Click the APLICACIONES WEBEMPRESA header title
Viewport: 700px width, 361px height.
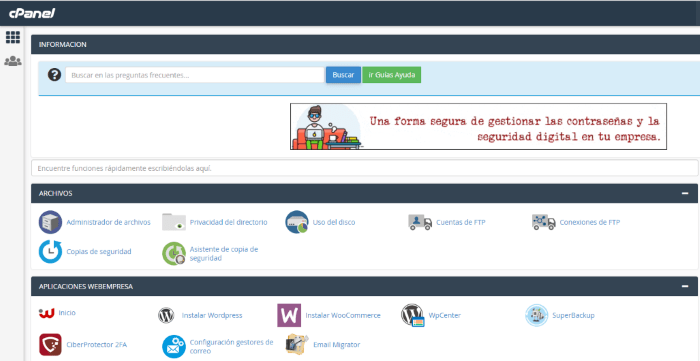pos(86,286)
